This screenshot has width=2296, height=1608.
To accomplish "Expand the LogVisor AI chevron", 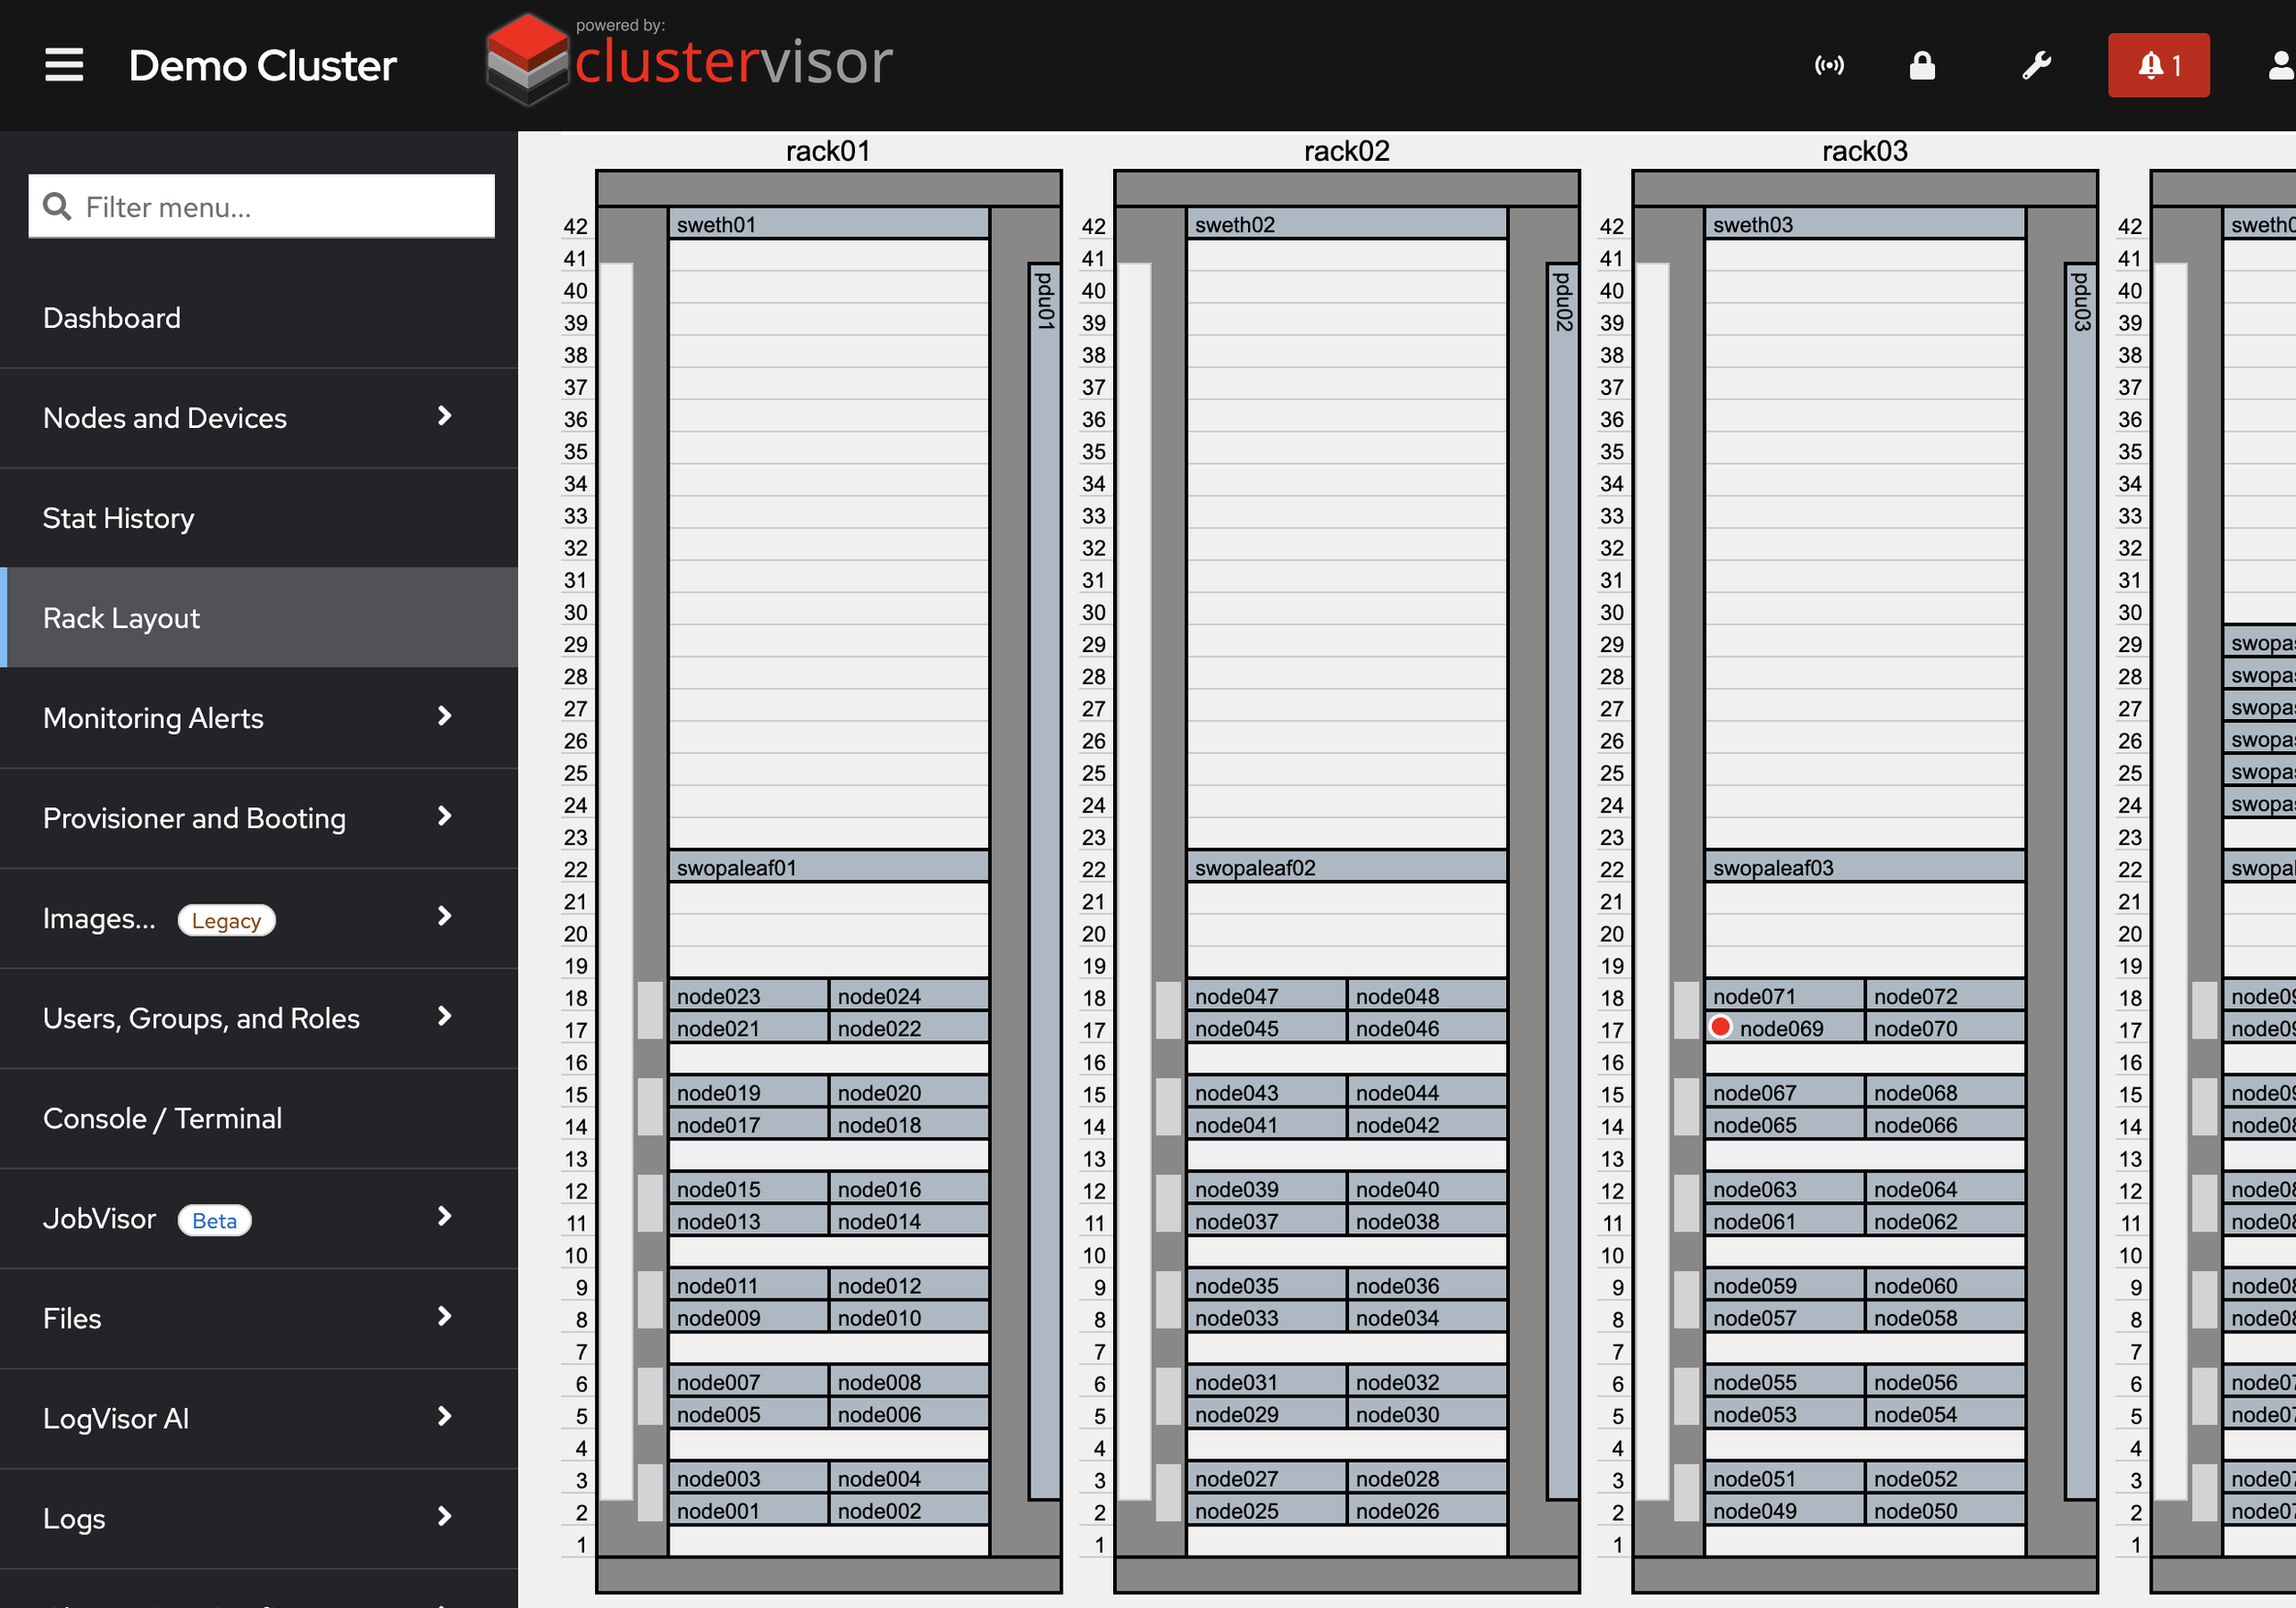I will (445, 1416).
